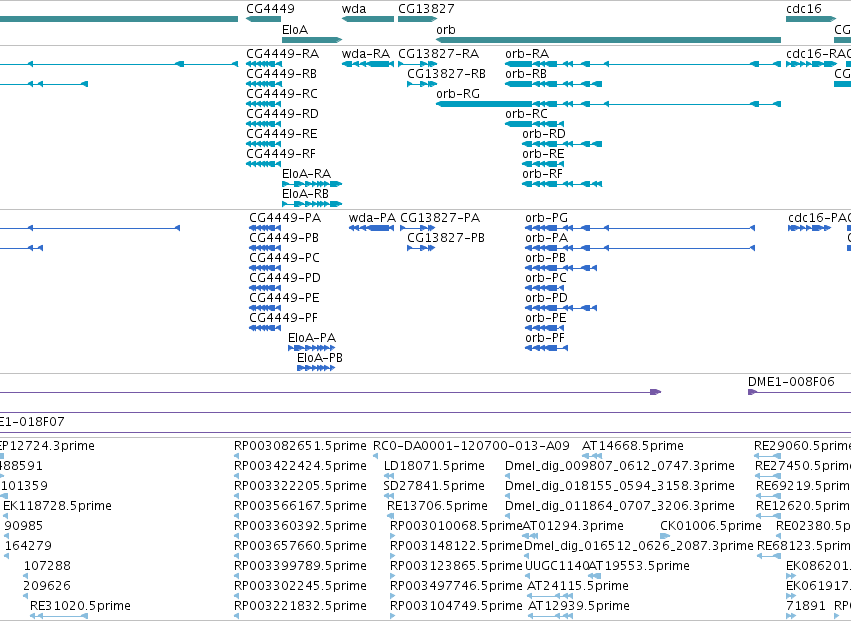The height and width of the screenshot is (621, 851).
Task: Click the orb-PF protein label
Action: tap(545, 339)
